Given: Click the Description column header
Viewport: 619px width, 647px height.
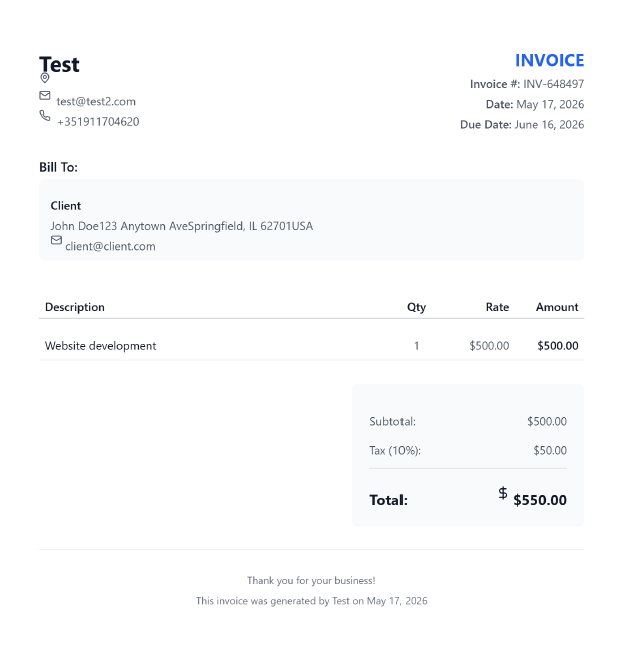Looking at the screenshot, I should point(75,307).
